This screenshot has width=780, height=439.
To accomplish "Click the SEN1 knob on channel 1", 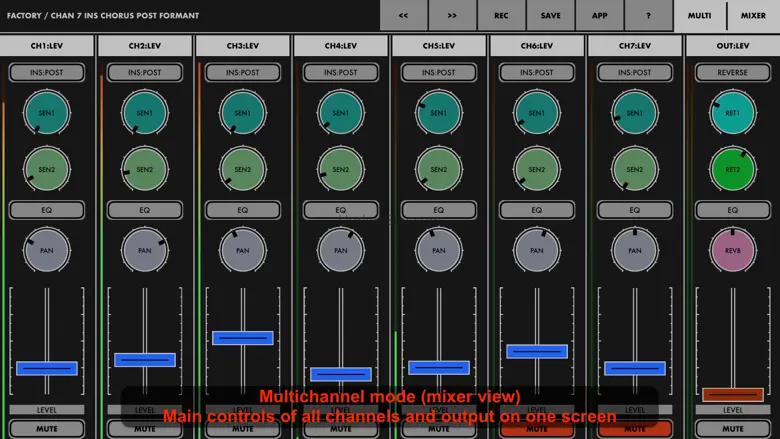I will click(47, 114).
